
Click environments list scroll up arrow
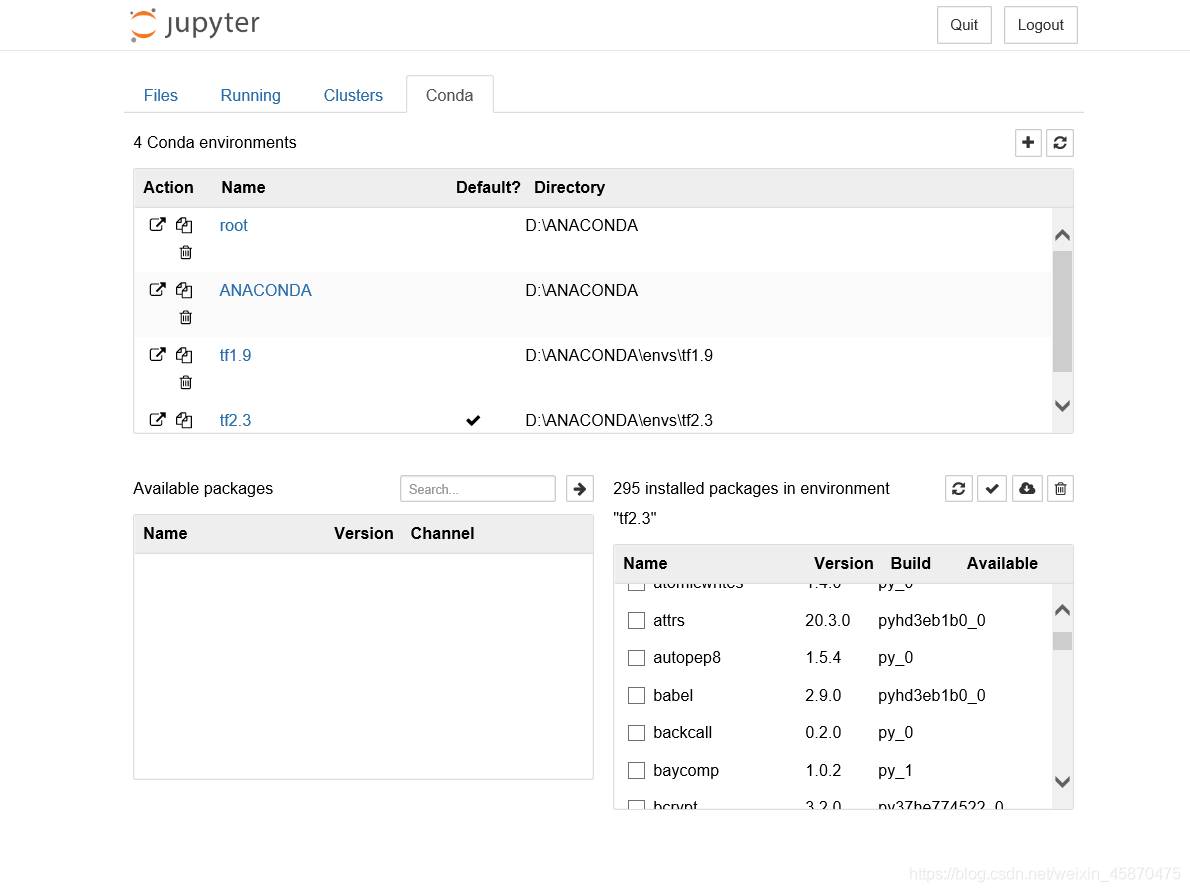pos(1062,235)
